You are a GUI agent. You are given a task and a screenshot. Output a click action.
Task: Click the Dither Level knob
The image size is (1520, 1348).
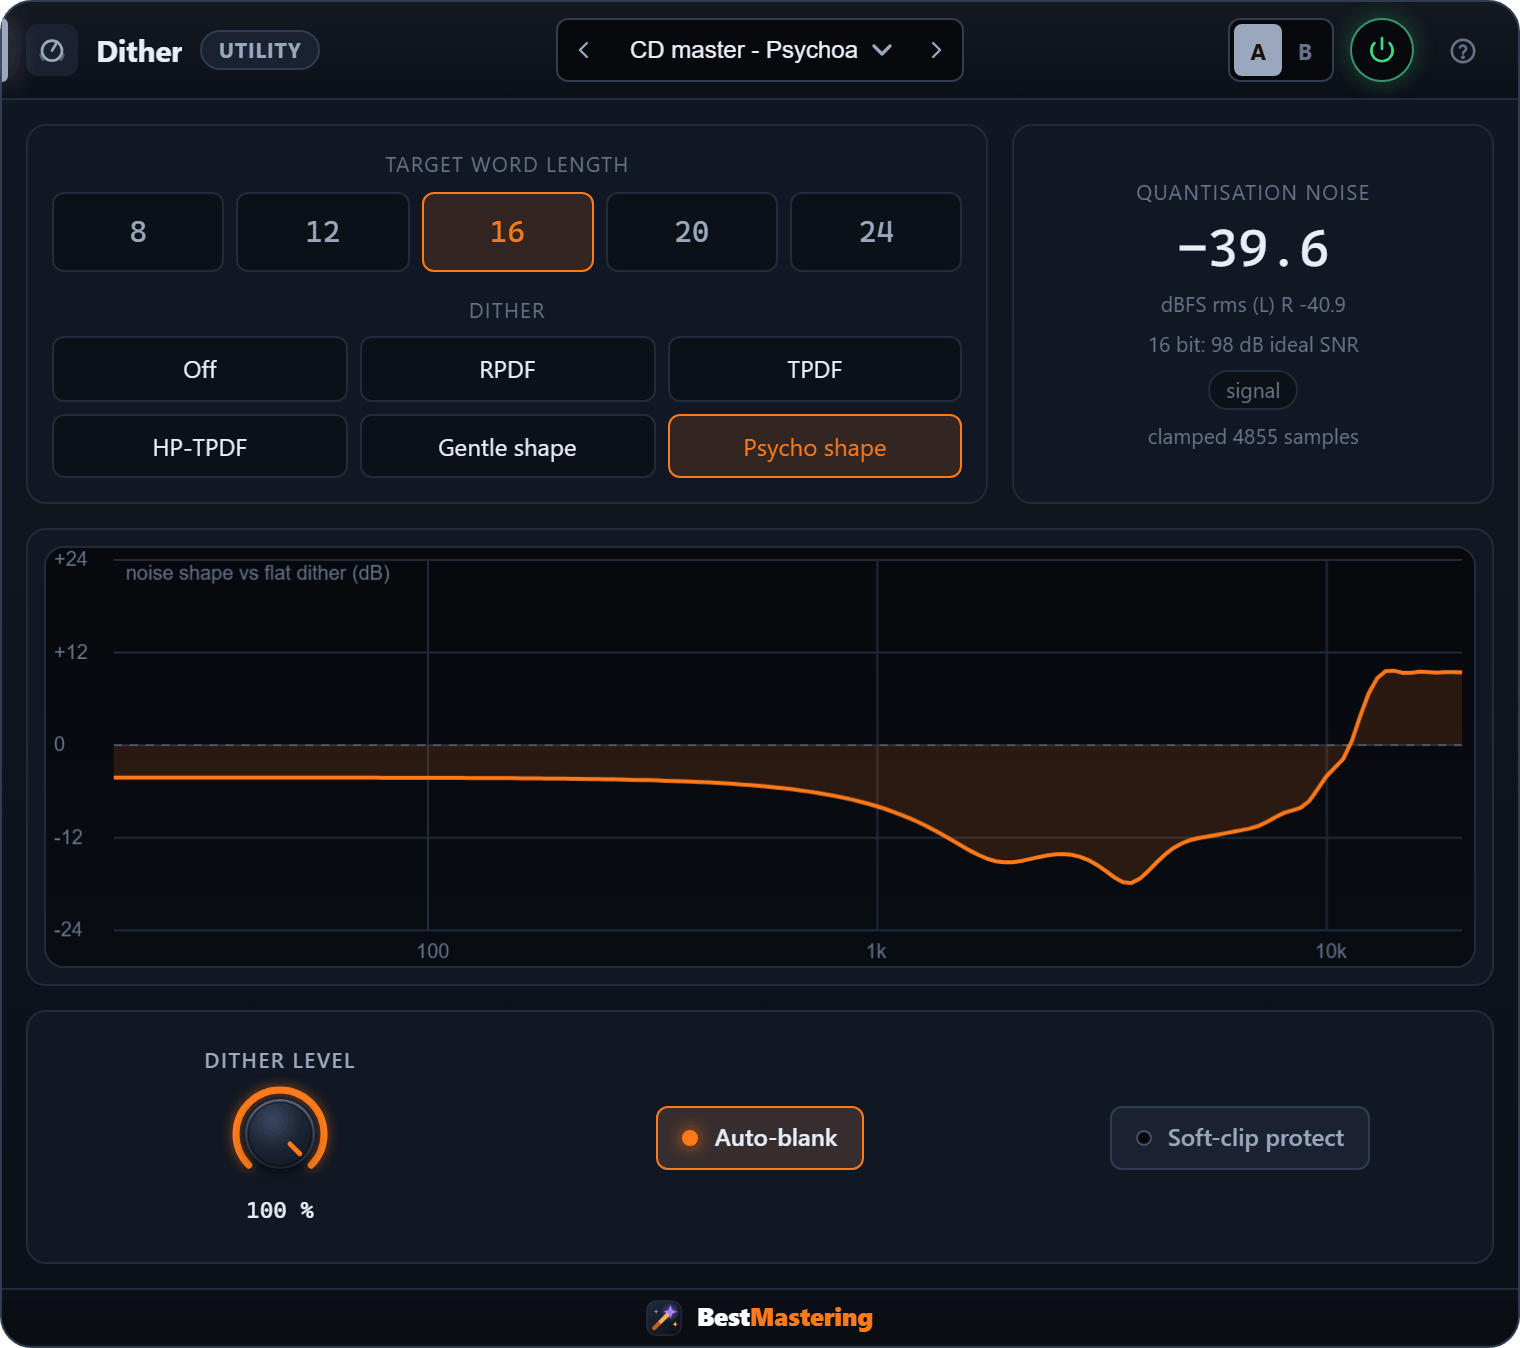[x=280, y=1134]
